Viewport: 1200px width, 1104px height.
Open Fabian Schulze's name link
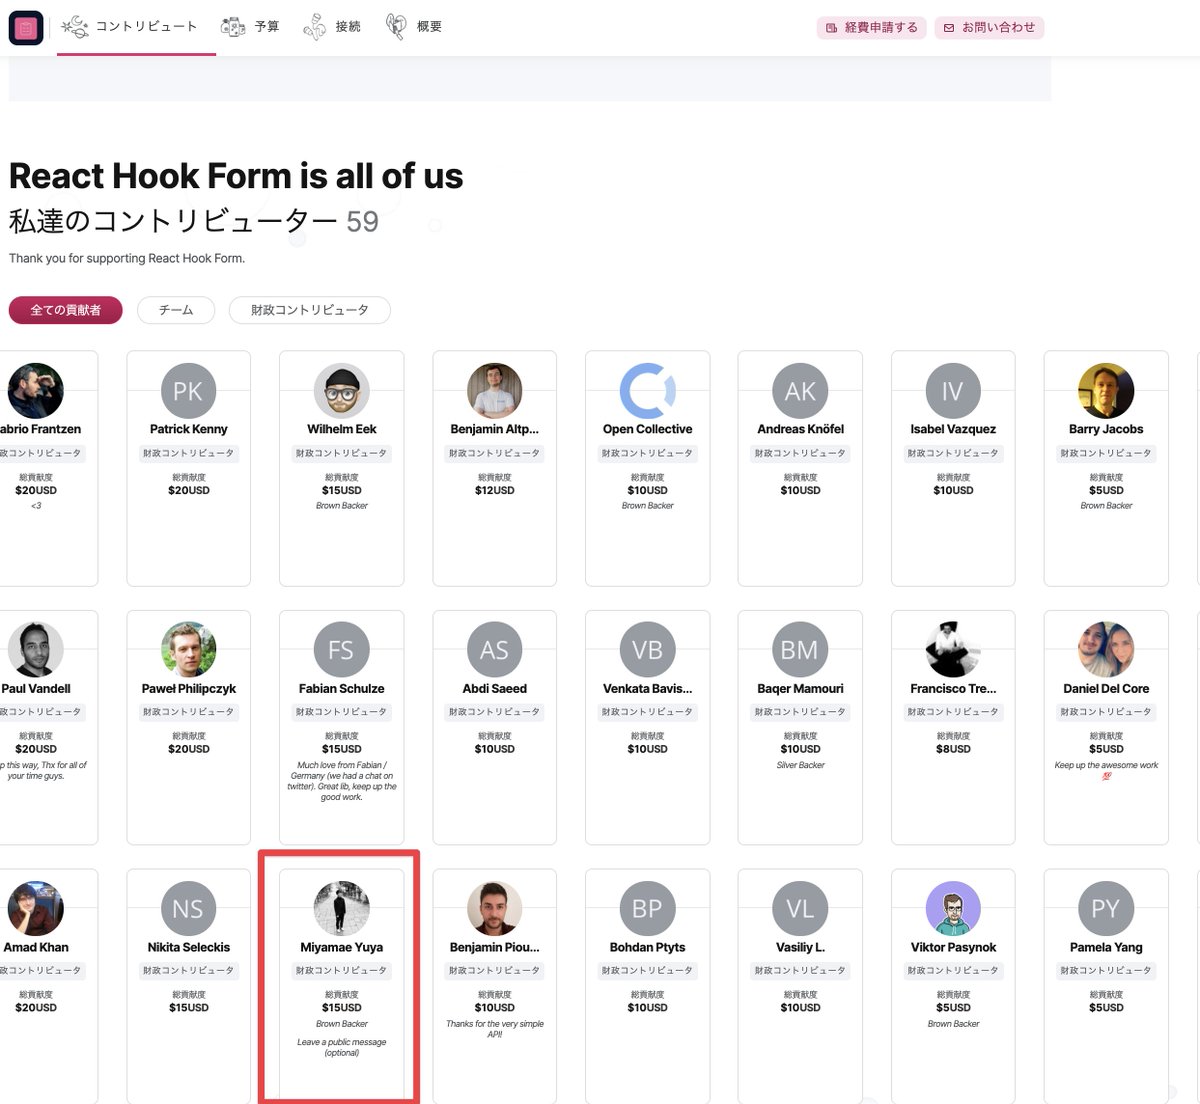(x=341, y=688)
